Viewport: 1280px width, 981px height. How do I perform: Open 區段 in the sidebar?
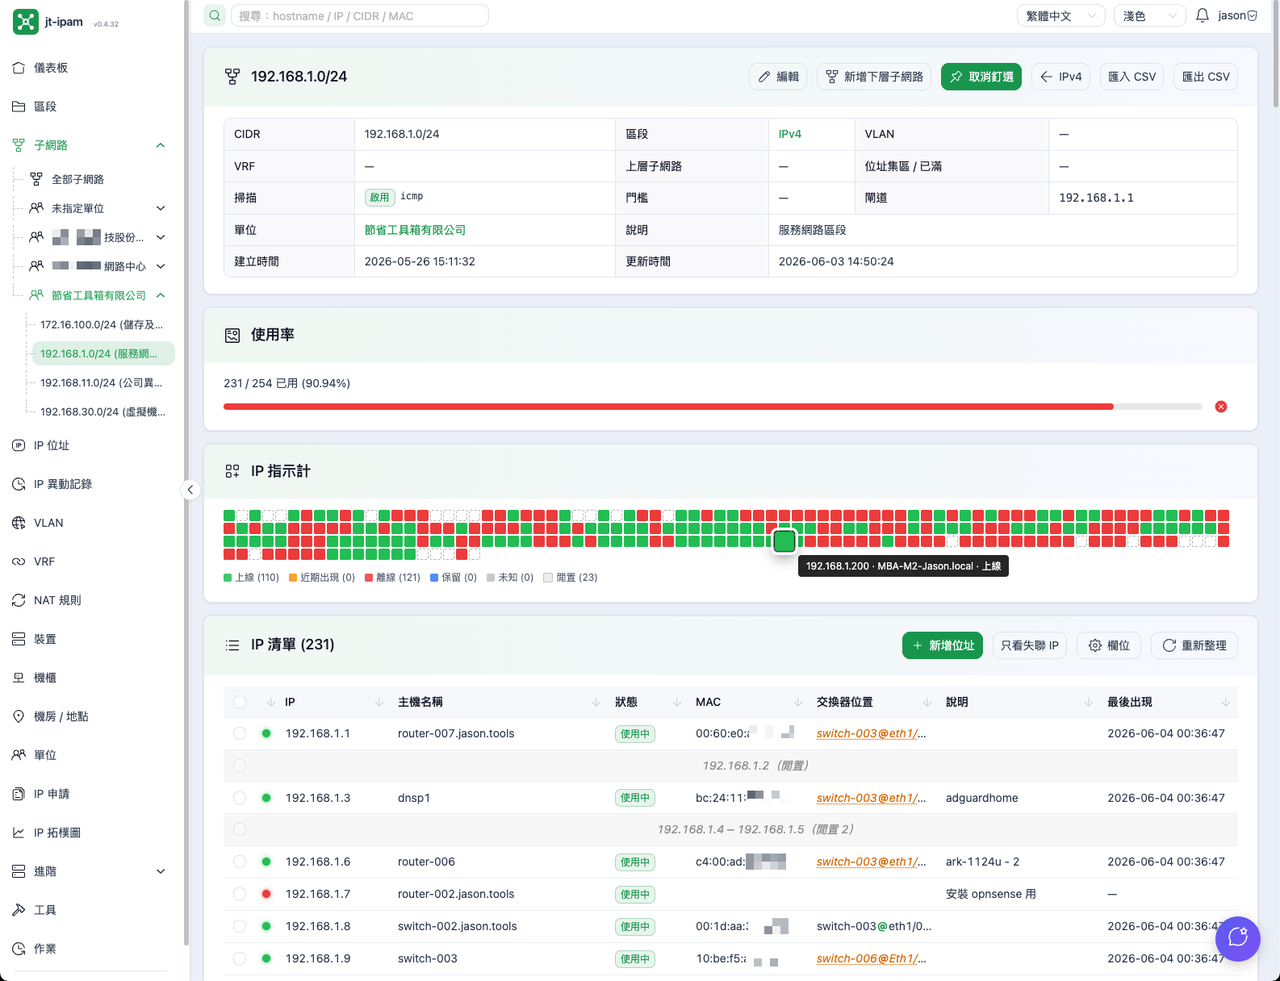45,106
